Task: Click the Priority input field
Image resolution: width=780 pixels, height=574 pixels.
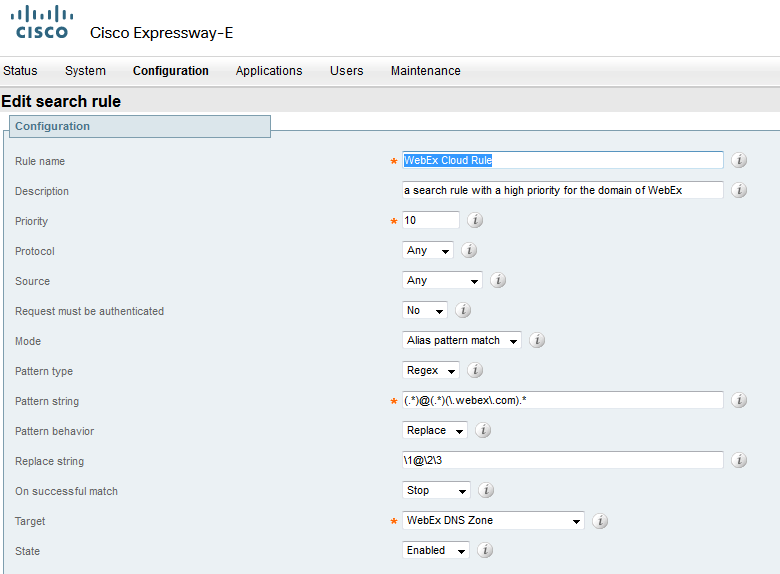Action: tap(431, 220)
